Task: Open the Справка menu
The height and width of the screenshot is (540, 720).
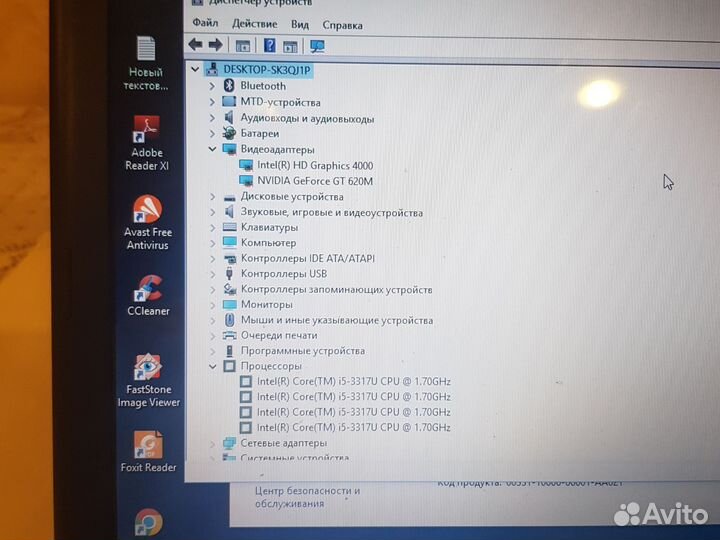Action: 342,25
